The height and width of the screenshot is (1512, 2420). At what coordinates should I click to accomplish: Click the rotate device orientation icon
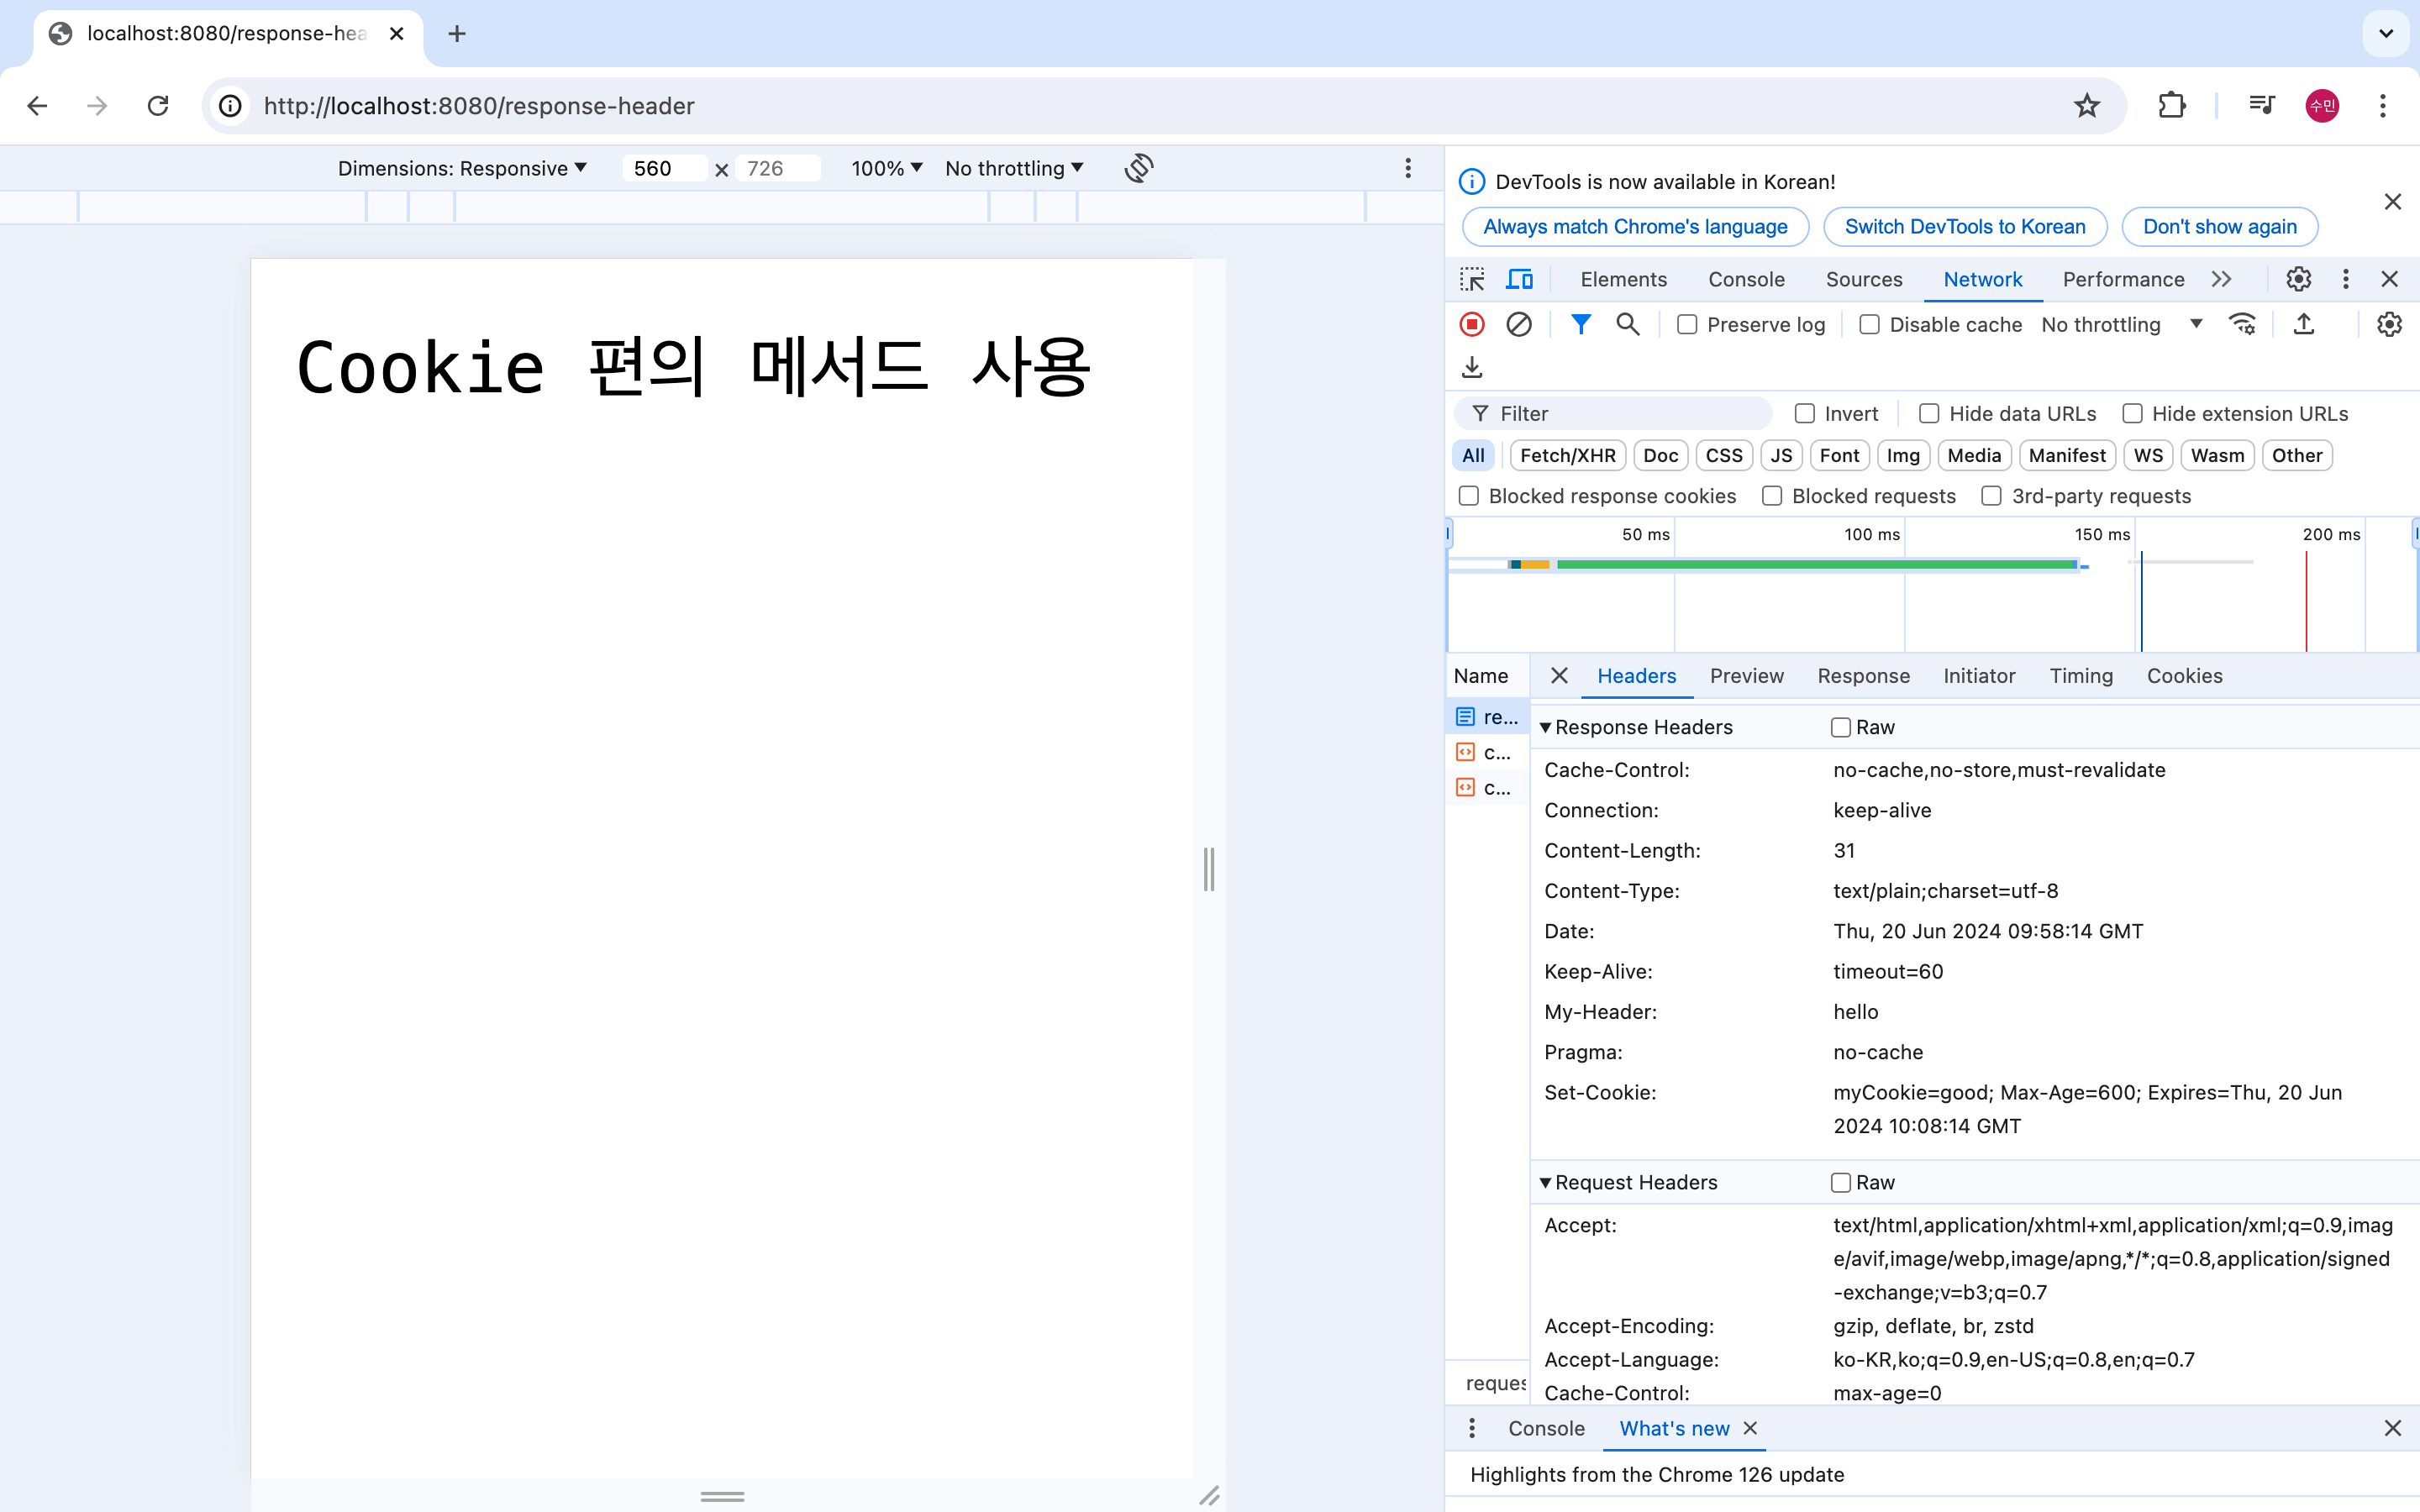click(x=1138, y=168)
